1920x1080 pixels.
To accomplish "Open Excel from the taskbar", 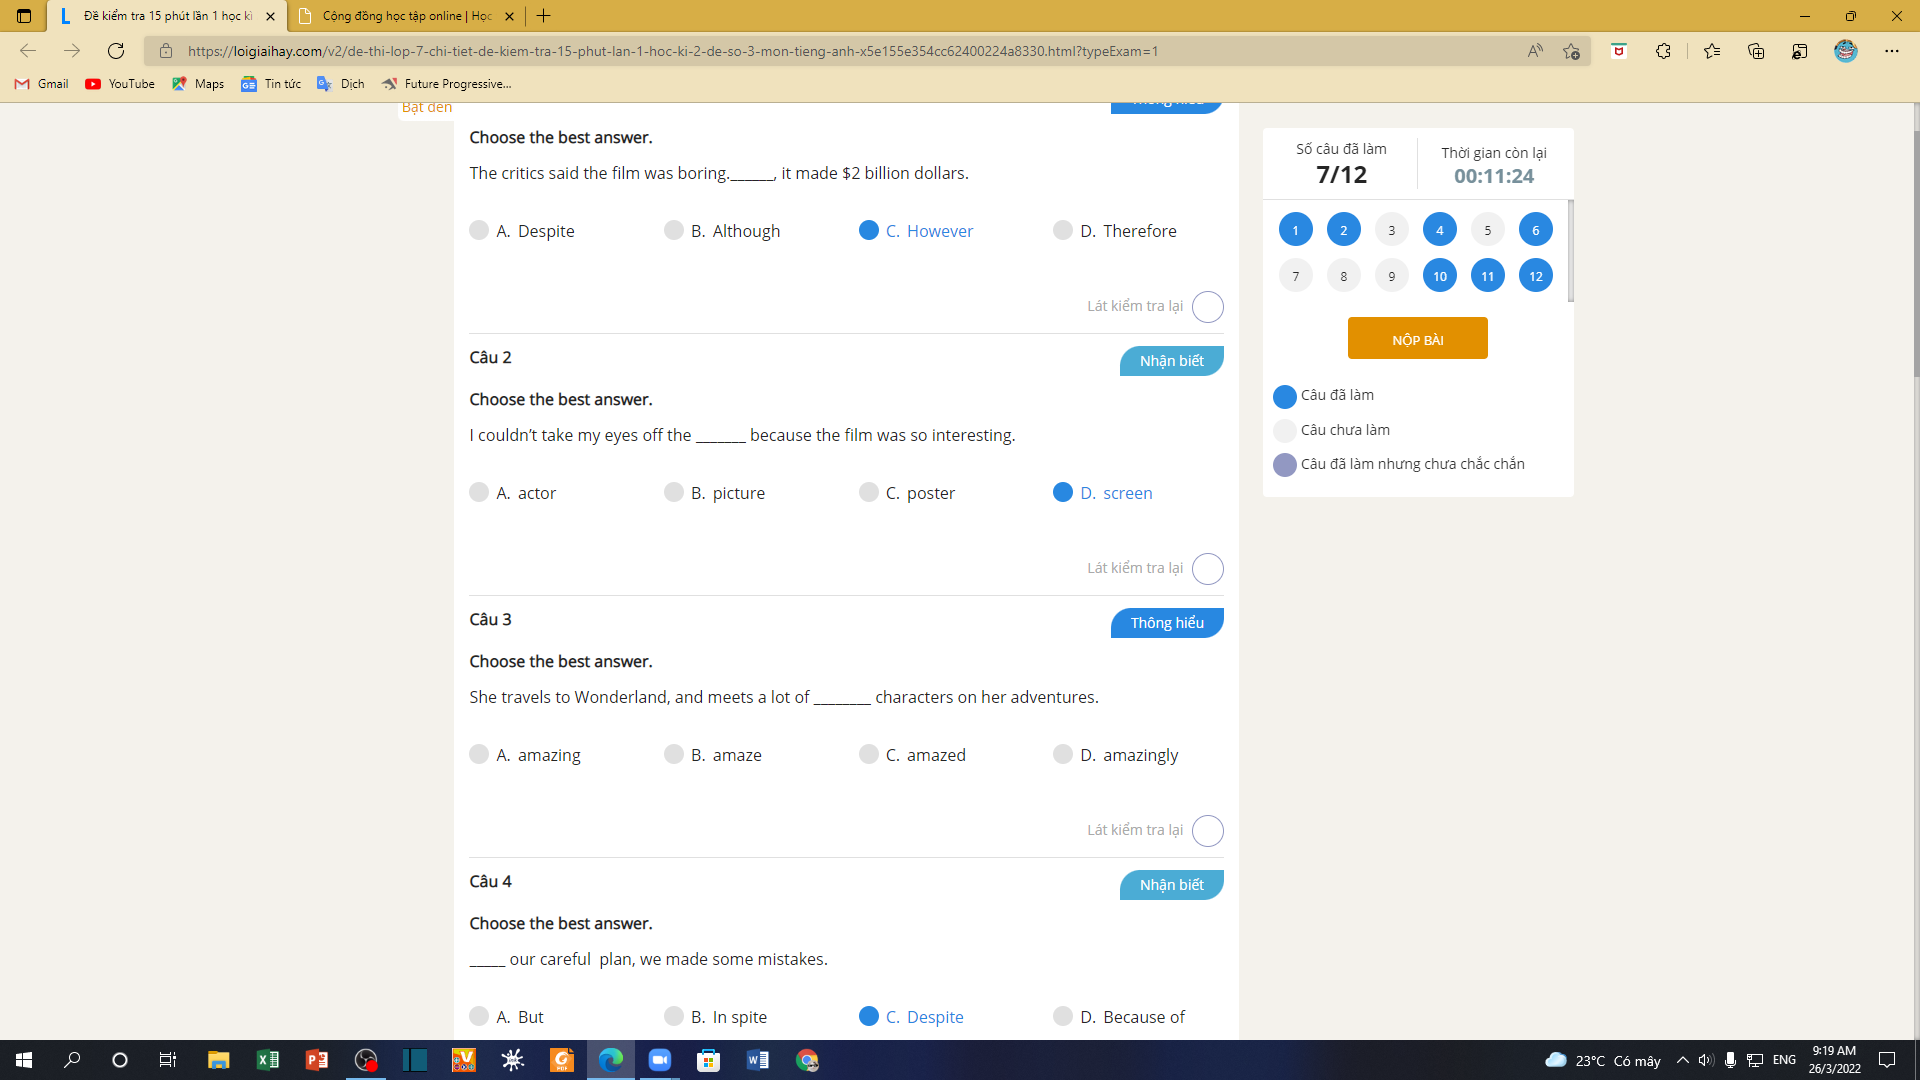I will point(267,1060).
